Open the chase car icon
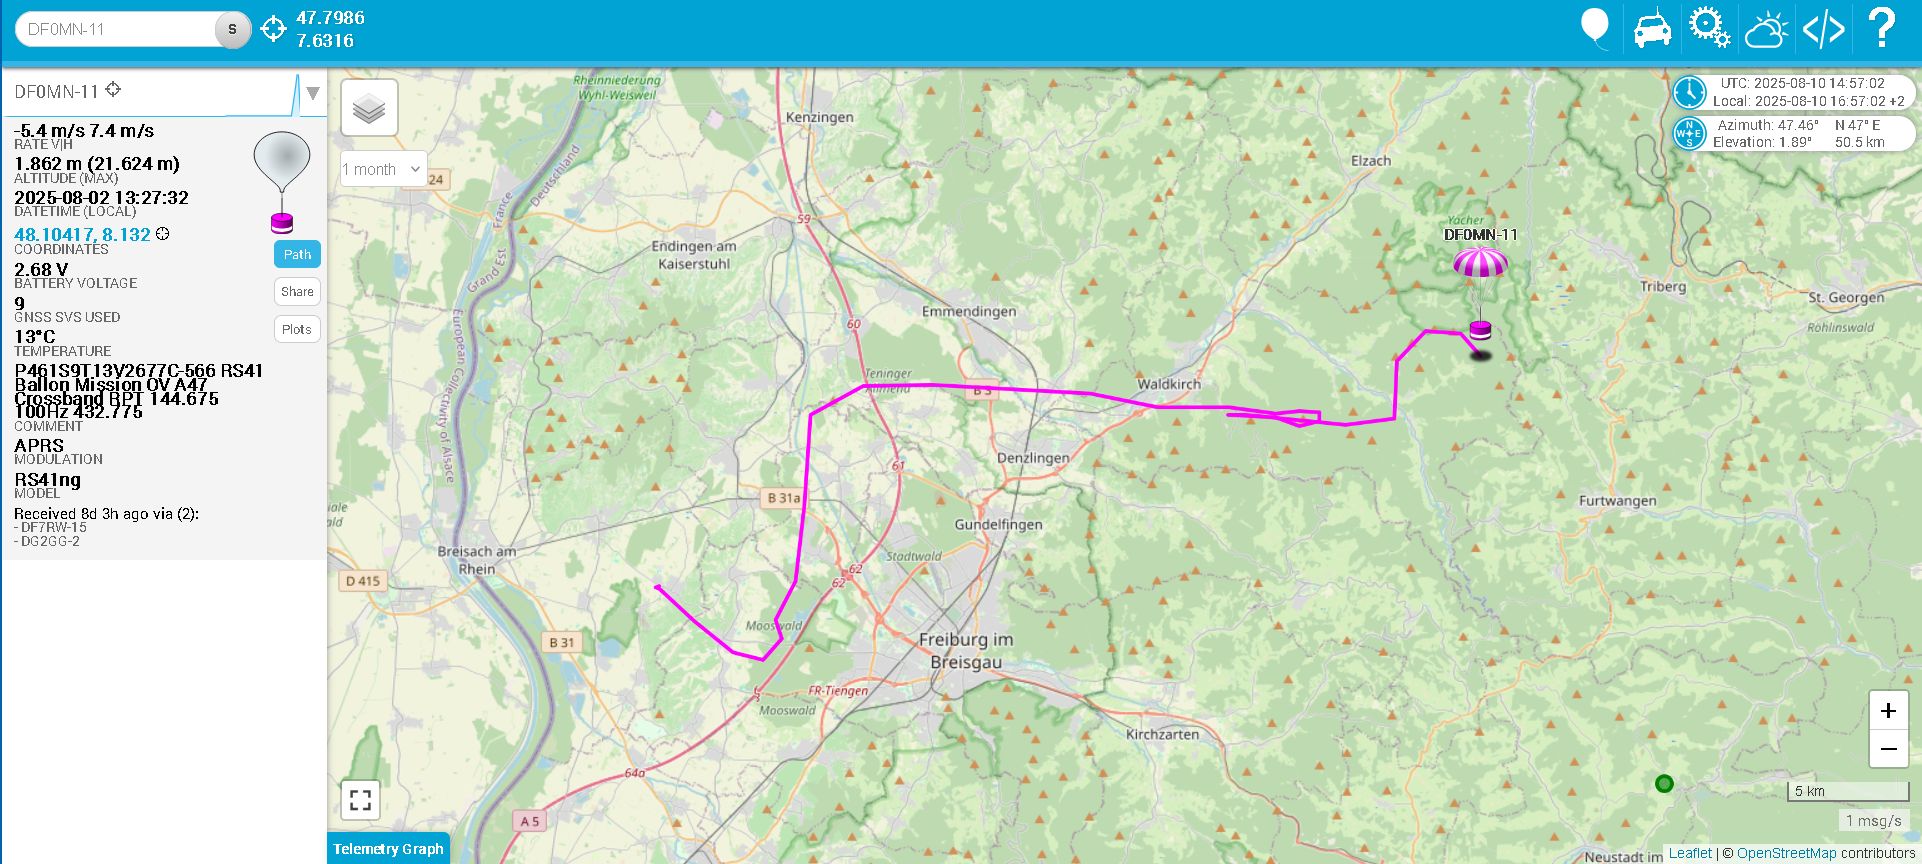 click(1652, 28)
